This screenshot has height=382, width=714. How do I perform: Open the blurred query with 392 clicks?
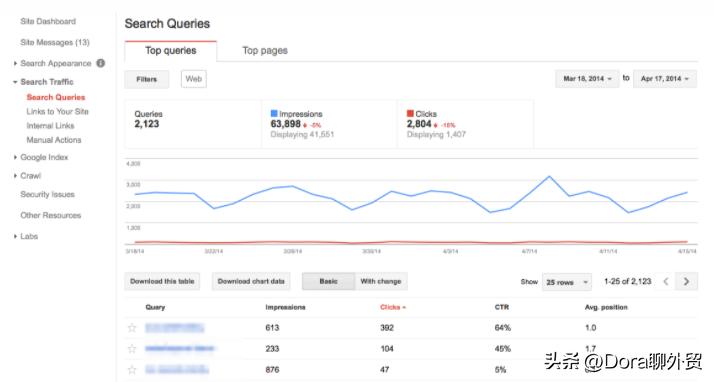point(174,328)
